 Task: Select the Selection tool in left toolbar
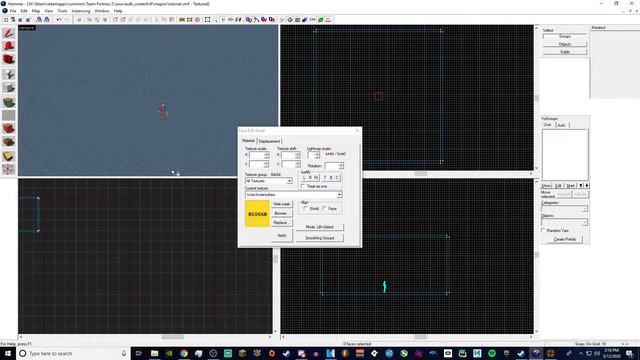pos(9,33)
